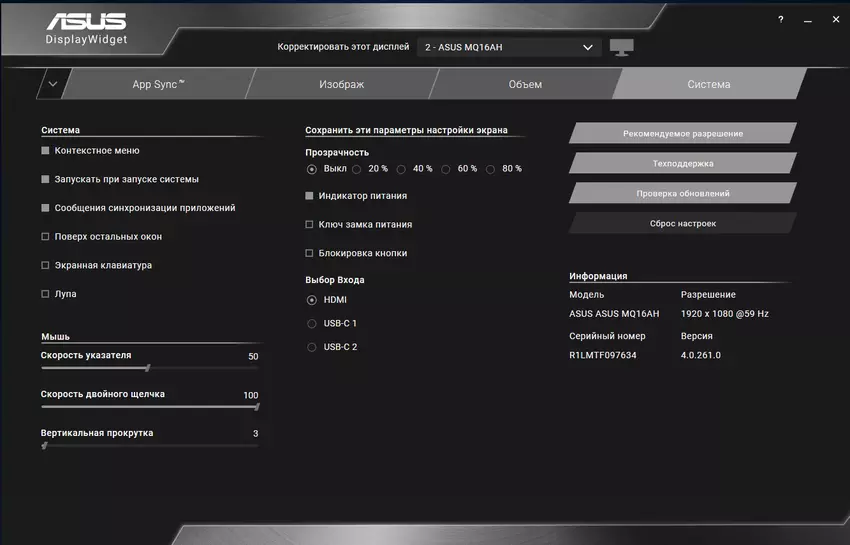This screenshot has height=545, width=850.
Task: Switch to the Объем tab
Action: point(524,84)
